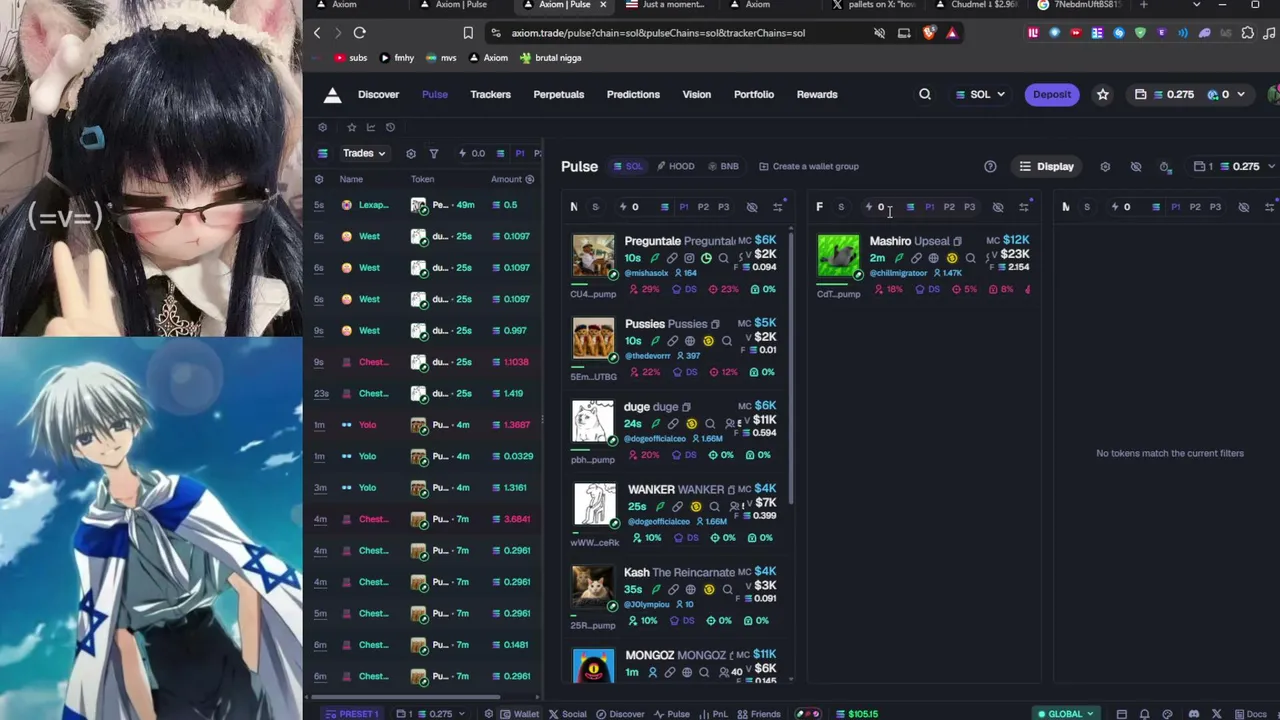1280x720 pixels.
Task: Toggle the eye-slash in the first token column
Action: [x=751, y=207]
